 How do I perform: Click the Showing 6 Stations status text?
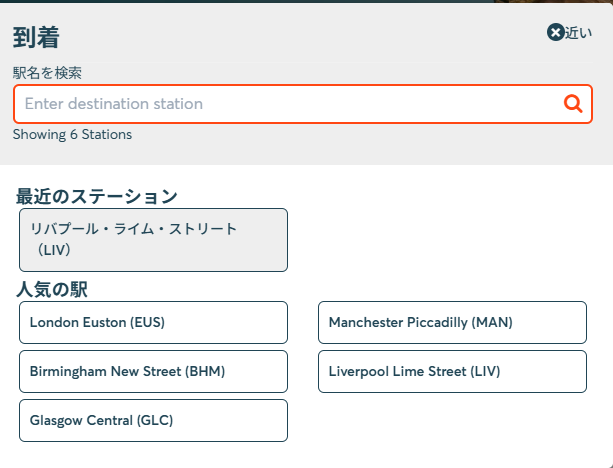(x=72, y=134)
